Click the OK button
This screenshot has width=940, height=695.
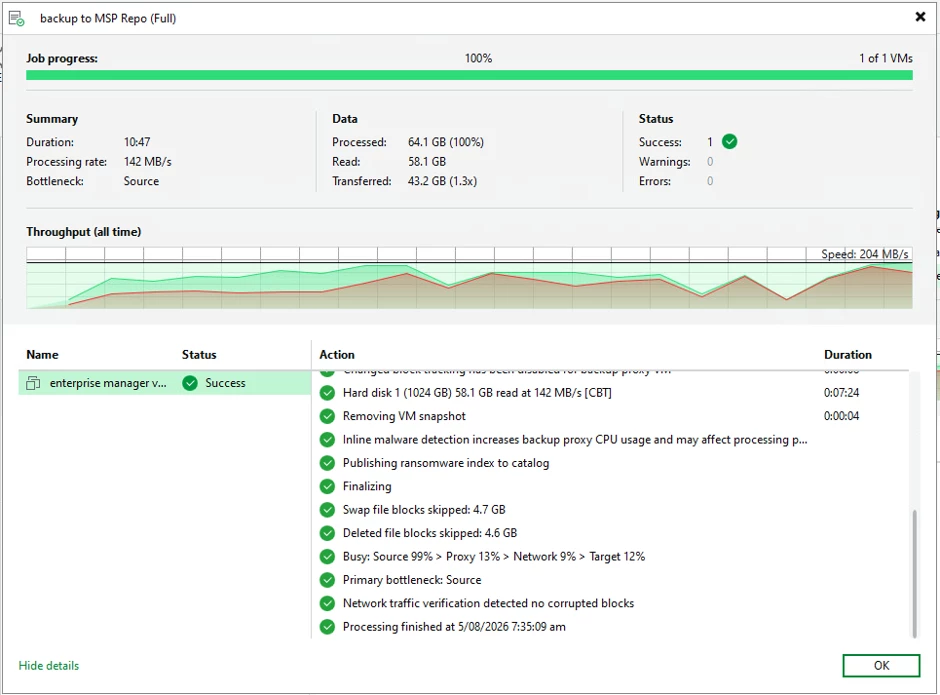click(x=881, y=666)
